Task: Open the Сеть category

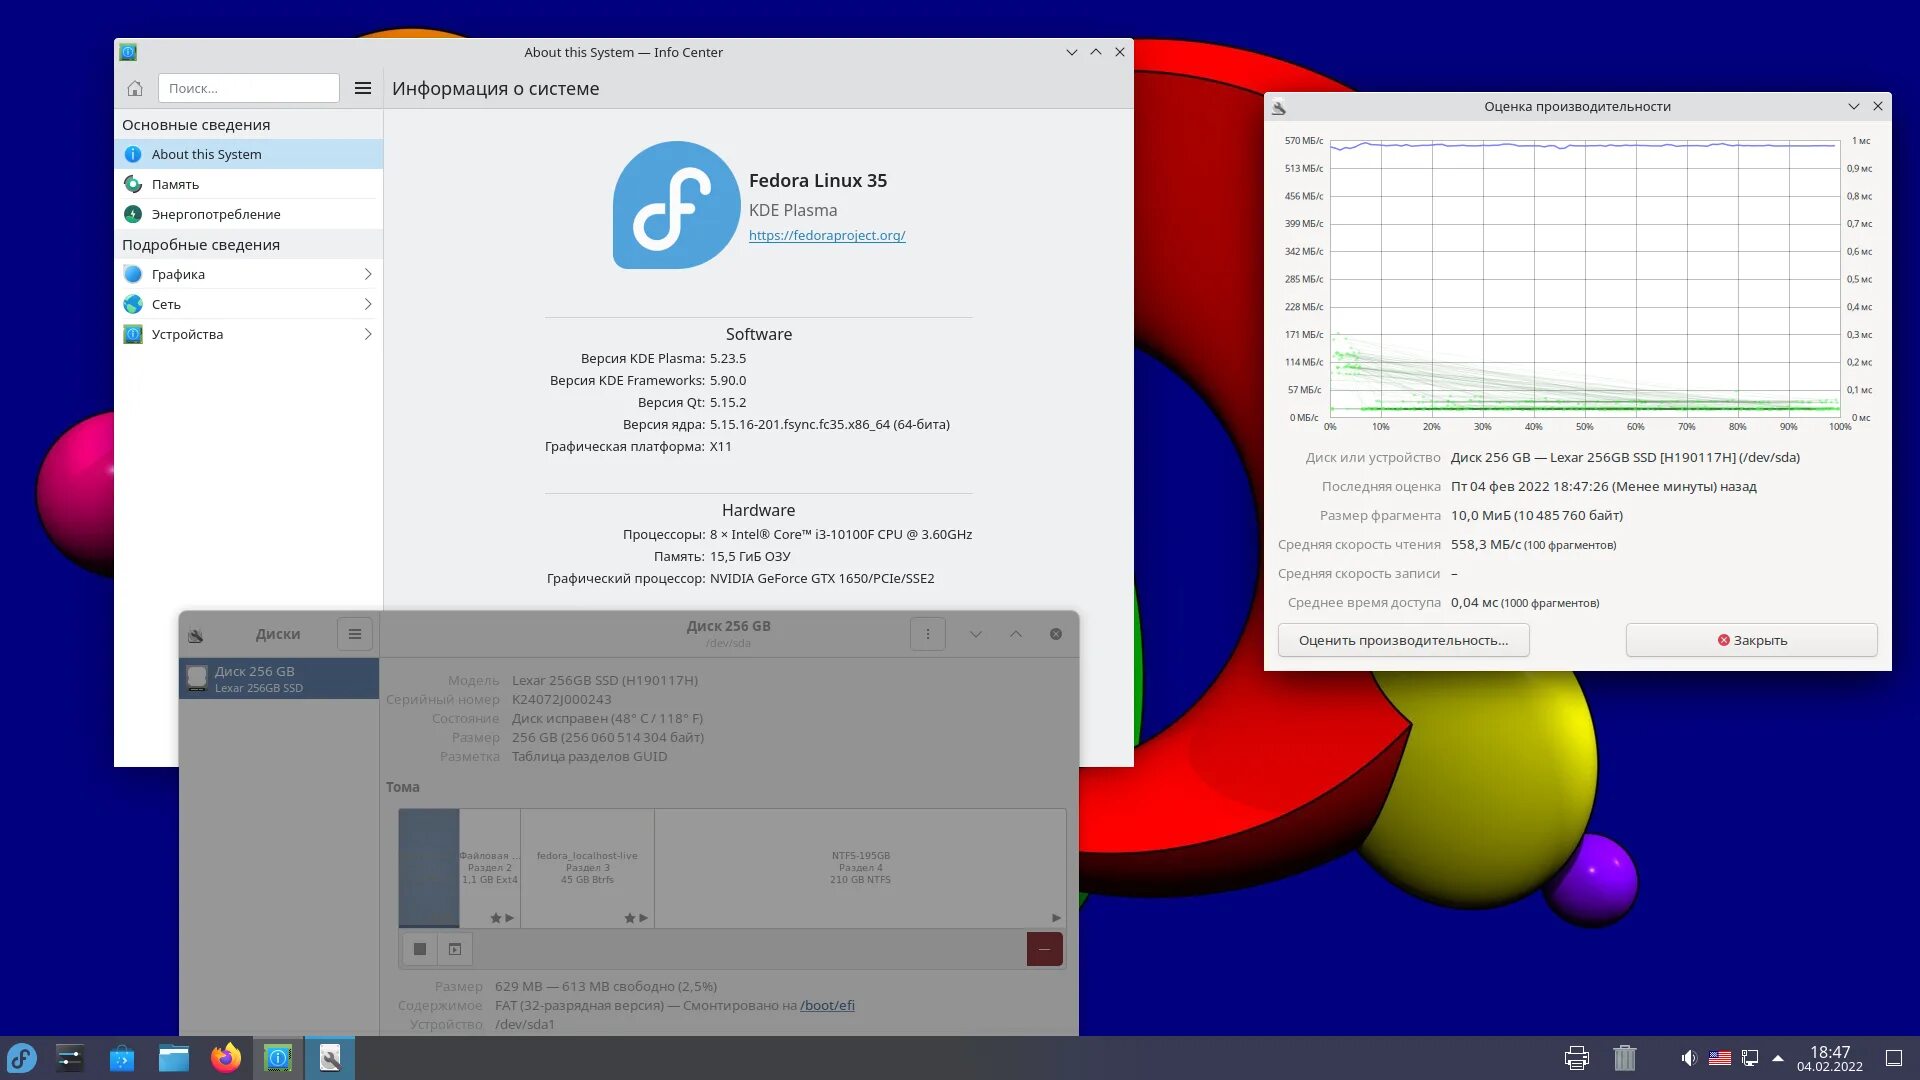Action: pos(248,304)
